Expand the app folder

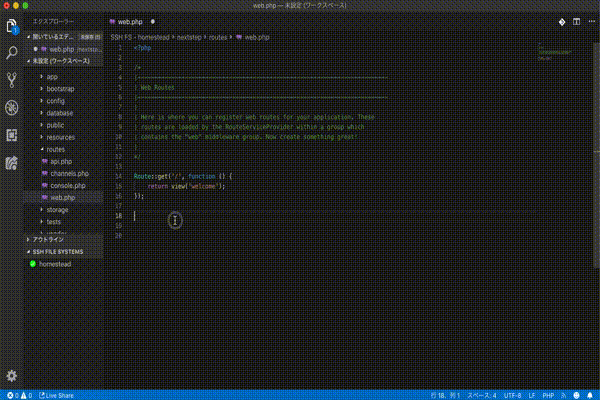[x=52, y=77]
